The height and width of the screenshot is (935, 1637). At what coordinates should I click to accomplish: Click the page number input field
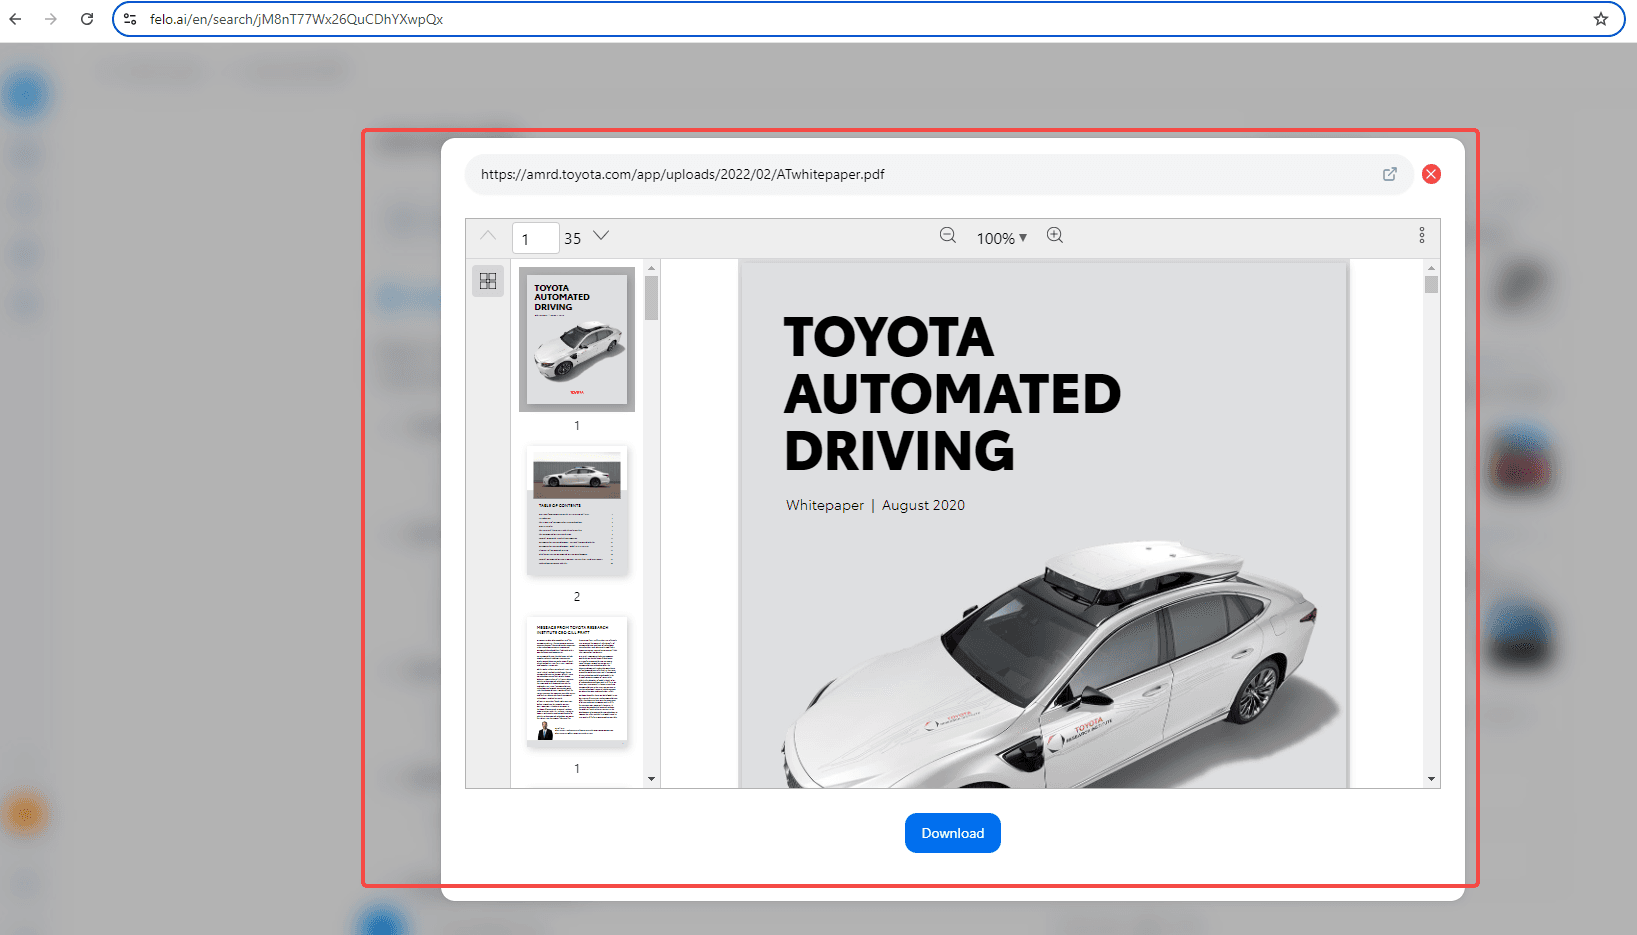[535, 238]
